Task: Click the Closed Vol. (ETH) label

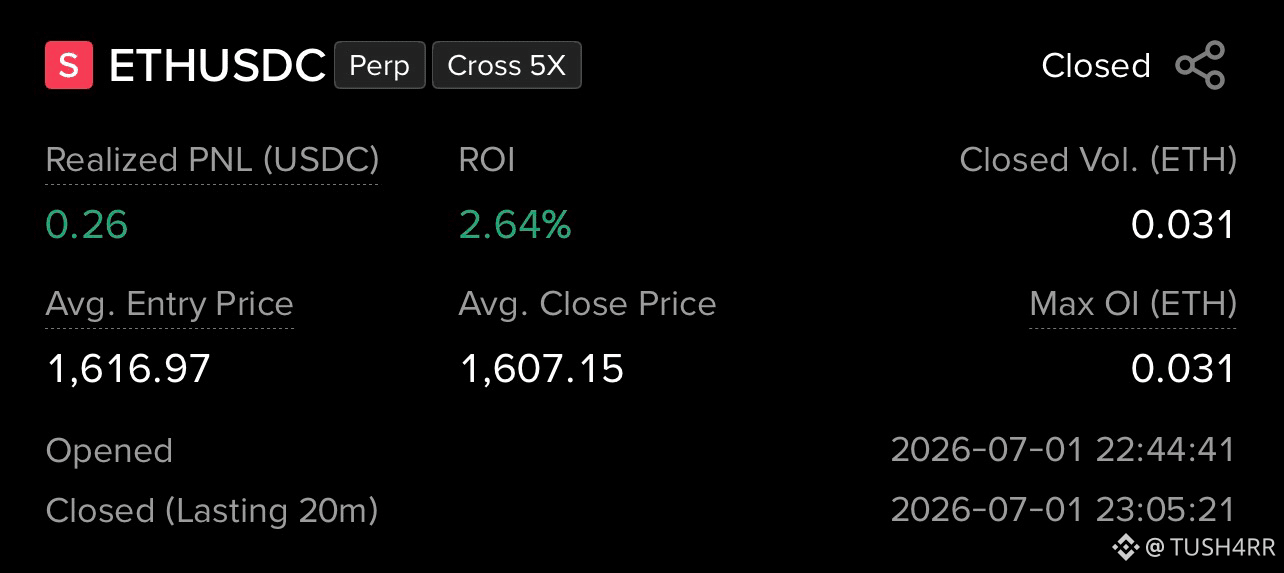Action: (x=1098, y=160)
